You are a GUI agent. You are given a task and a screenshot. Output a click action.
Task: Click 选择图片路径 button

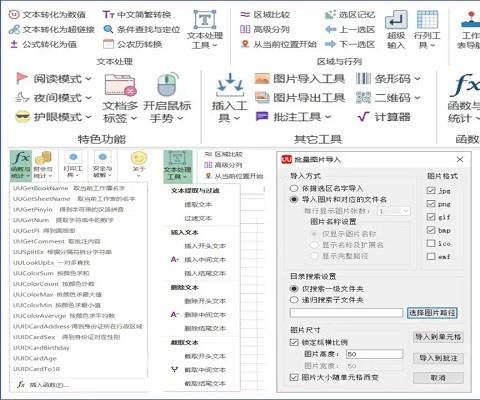pyautogui.click(x=432, y=313)
